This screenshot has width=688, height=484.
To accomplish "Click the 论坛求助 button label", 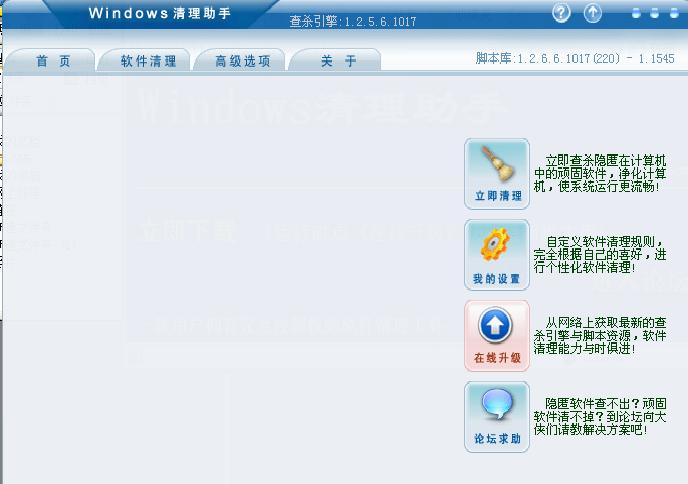I will point(497,438).
